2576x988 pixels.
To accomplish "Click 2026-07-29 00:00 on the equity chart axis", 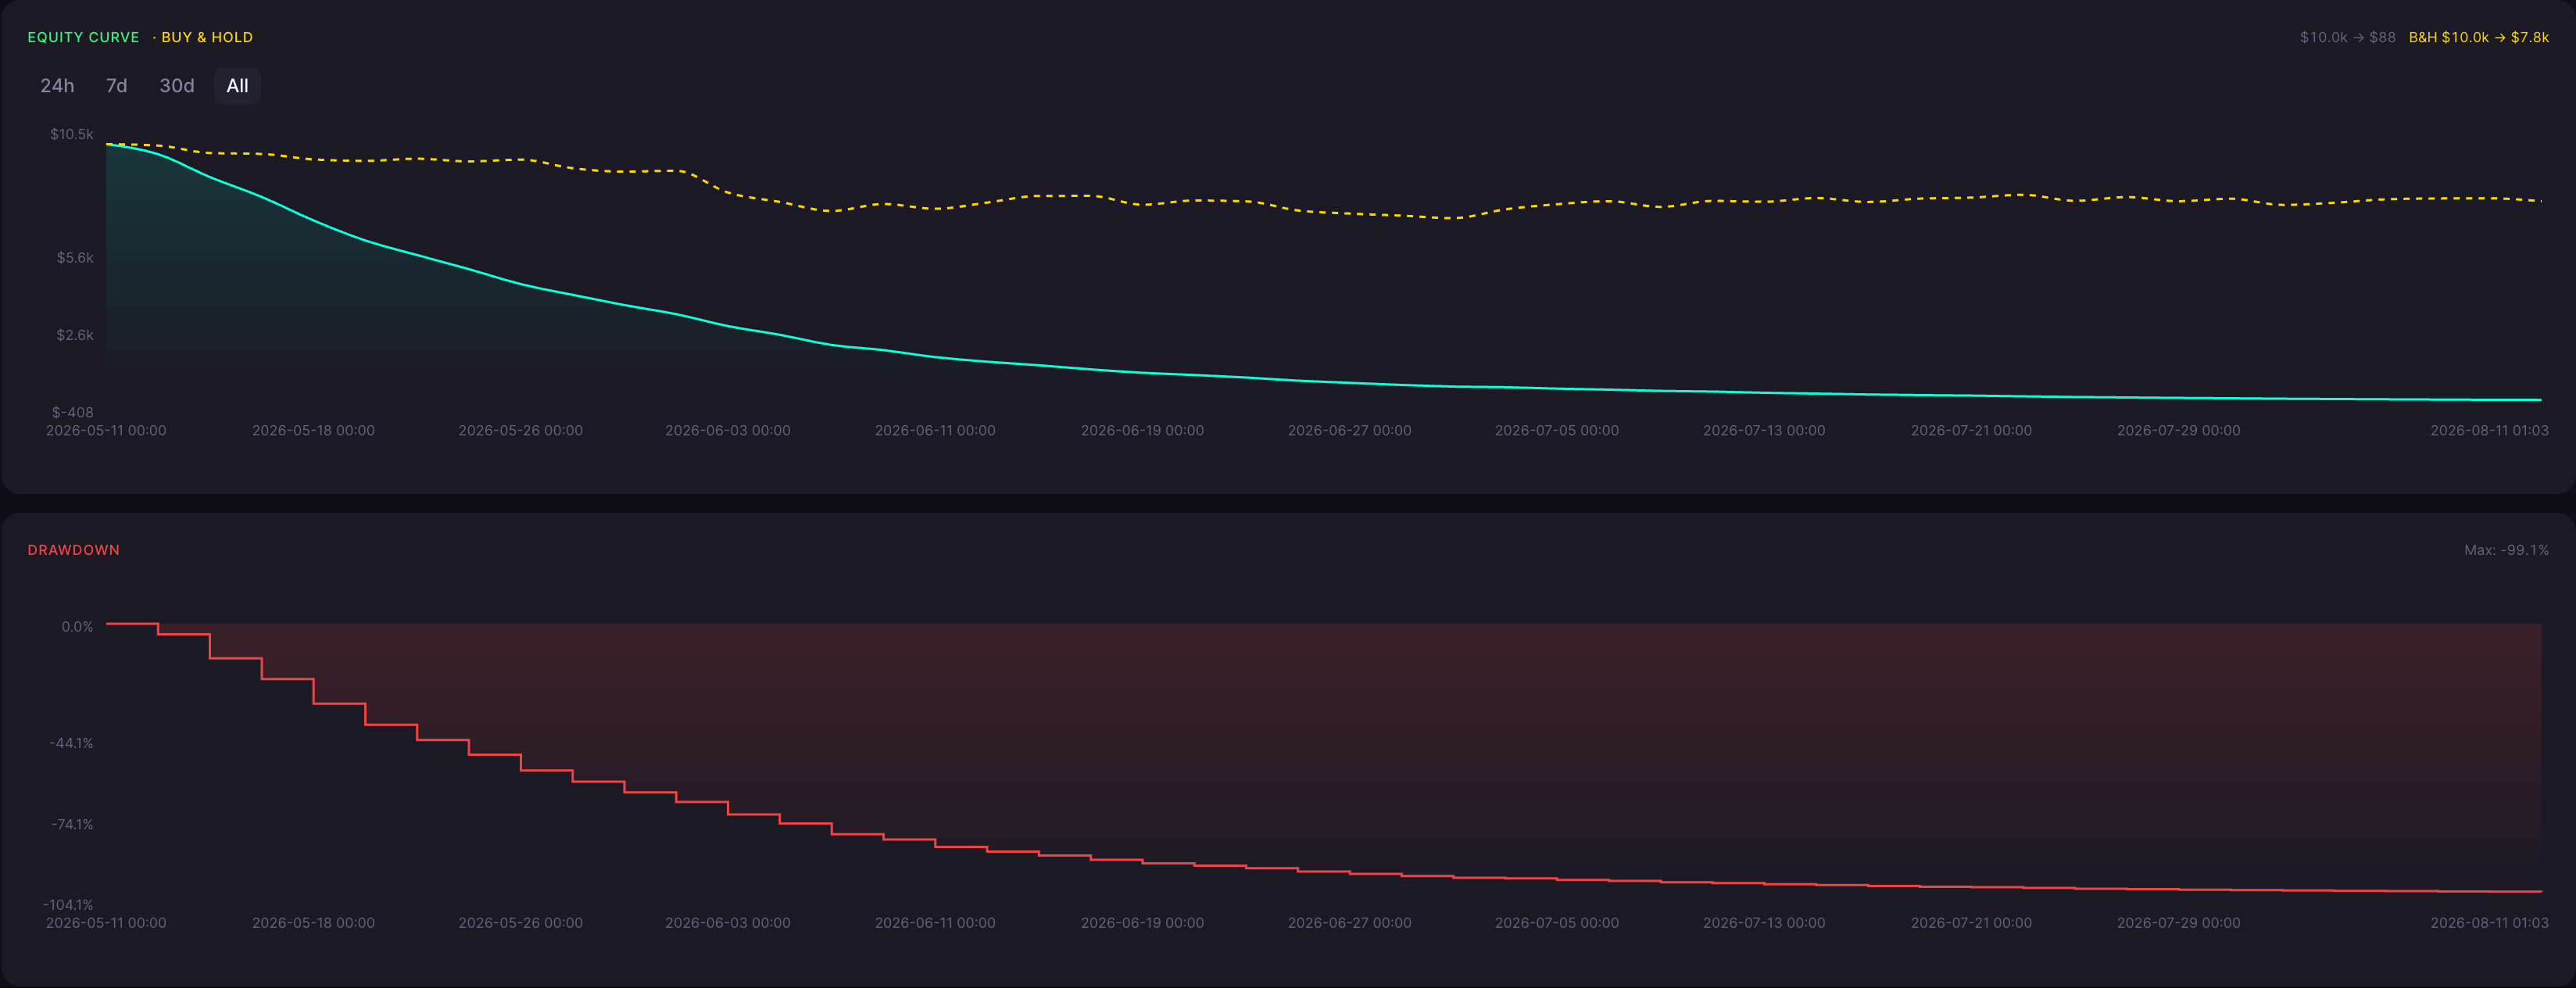I will tap(2178, 430).
